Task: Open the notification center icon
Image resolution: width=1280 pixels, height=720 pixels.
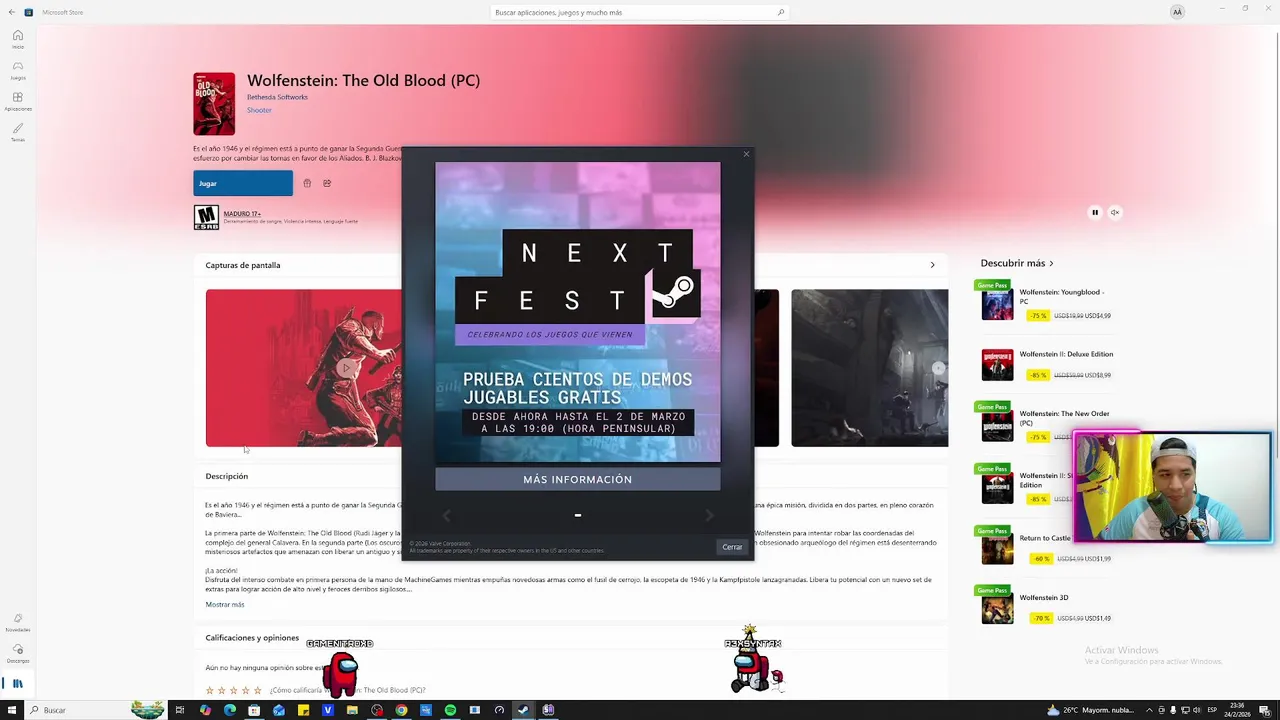Action: [1264, 710]
